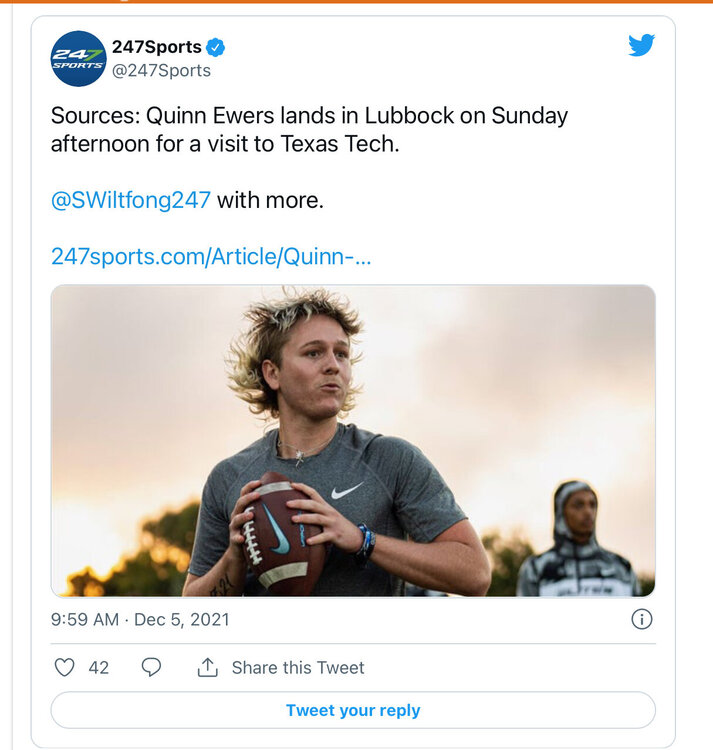Click the share arrow icon

tap(208, 667)
